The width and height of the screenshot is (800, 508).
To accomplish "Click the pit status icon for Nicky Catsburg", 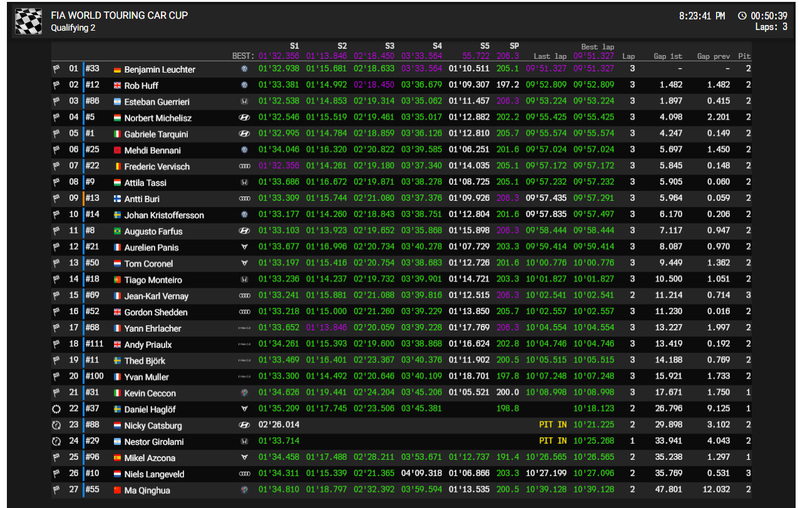I will click(x=56, y=425).
